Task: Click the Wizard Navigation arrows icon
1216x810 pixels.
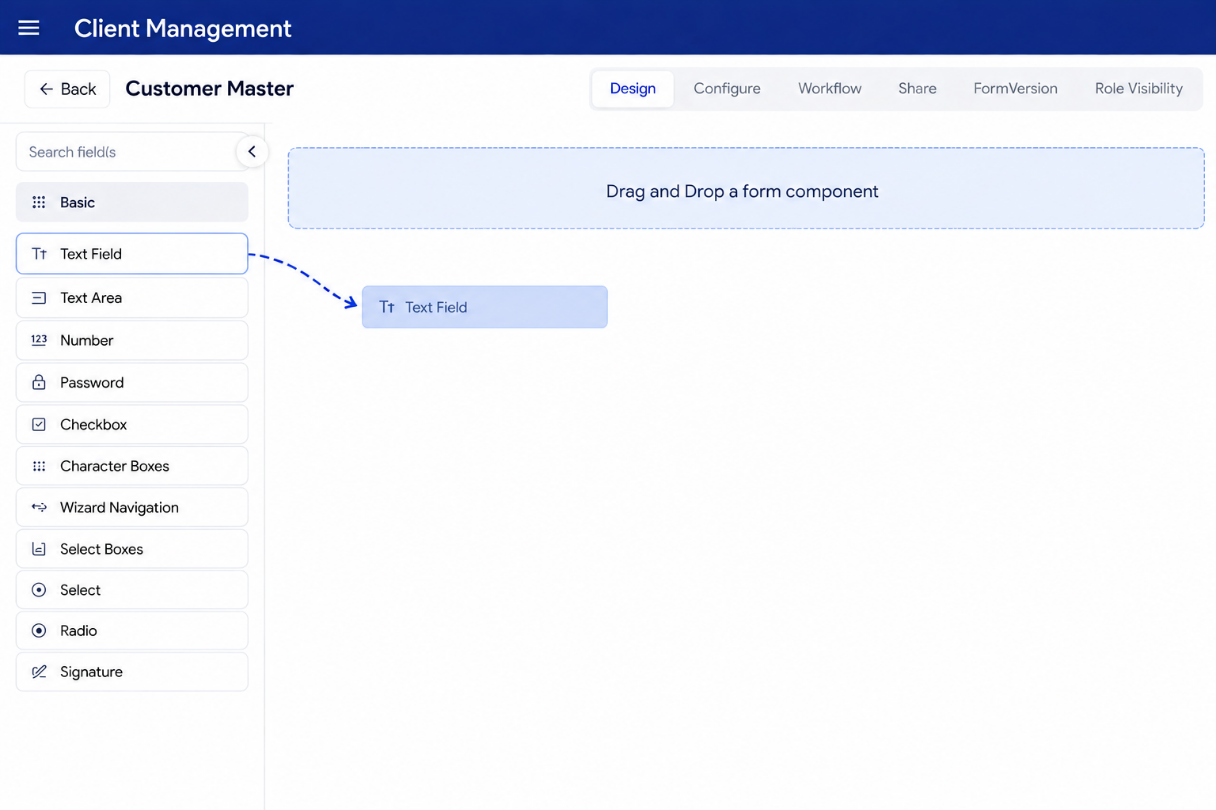Action: coord(39,507)
